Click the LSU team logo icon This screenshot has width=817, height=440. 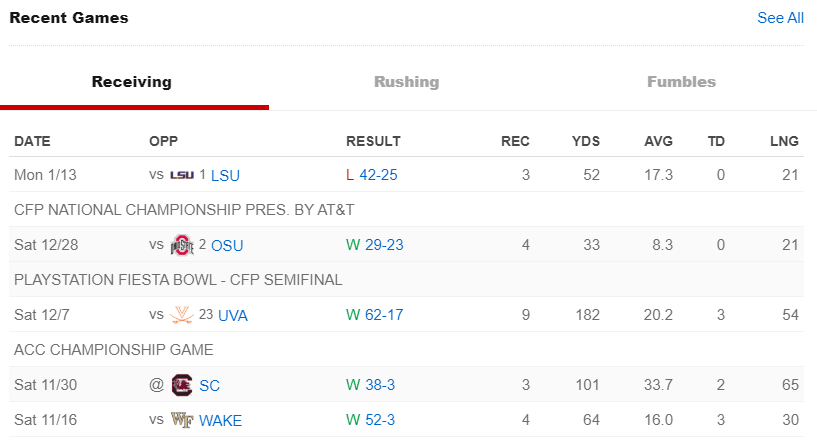[182, 175]
